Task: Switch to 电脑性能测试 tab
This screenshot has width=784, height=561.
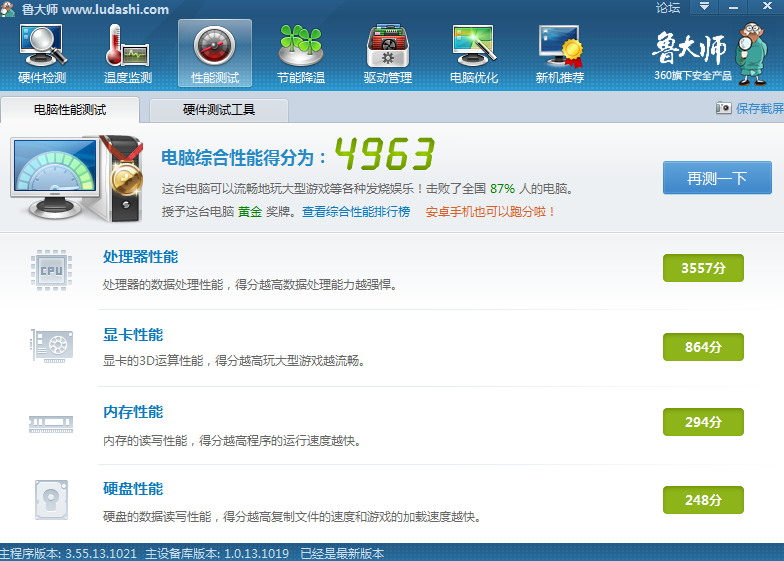Action: [x=70, y=110]
